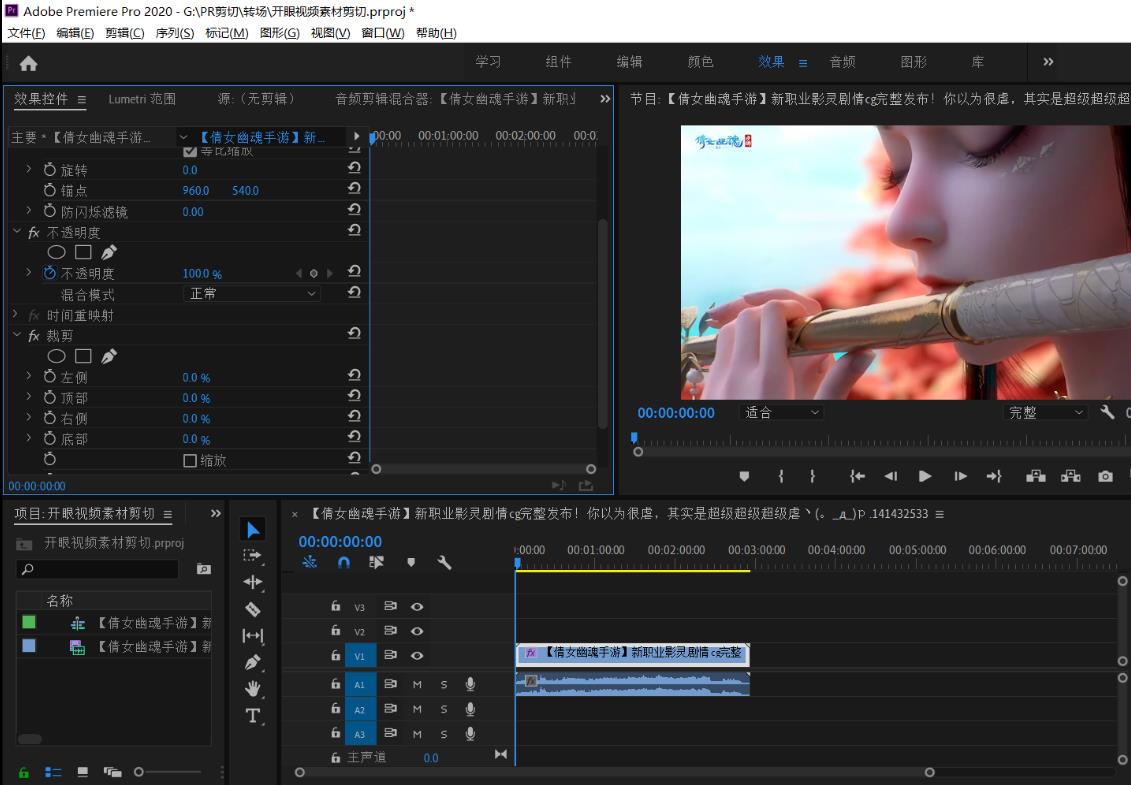Expand the 旋转 rotation property
The height and width of the screenshot is (785, 1131).
click(x=29, y=170)
